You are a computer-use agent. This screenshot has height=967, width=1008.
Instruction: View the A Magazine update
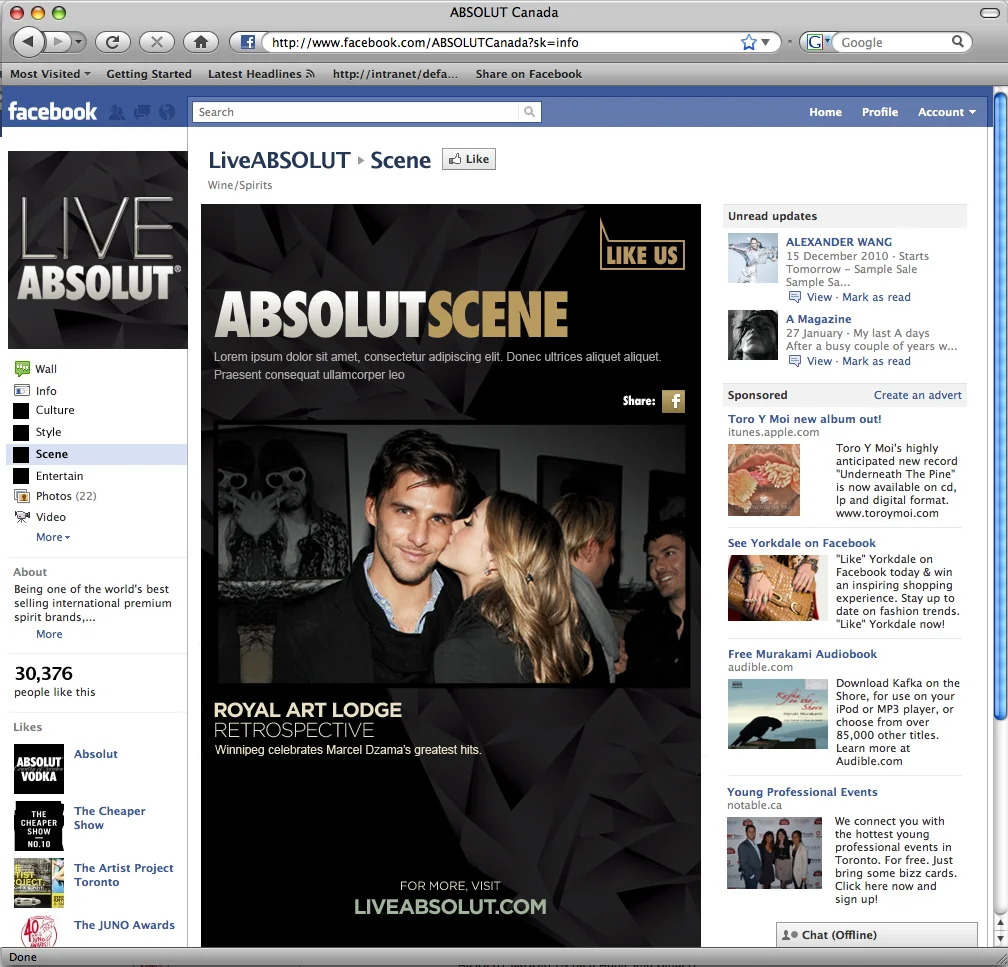(x=819, y=361)
